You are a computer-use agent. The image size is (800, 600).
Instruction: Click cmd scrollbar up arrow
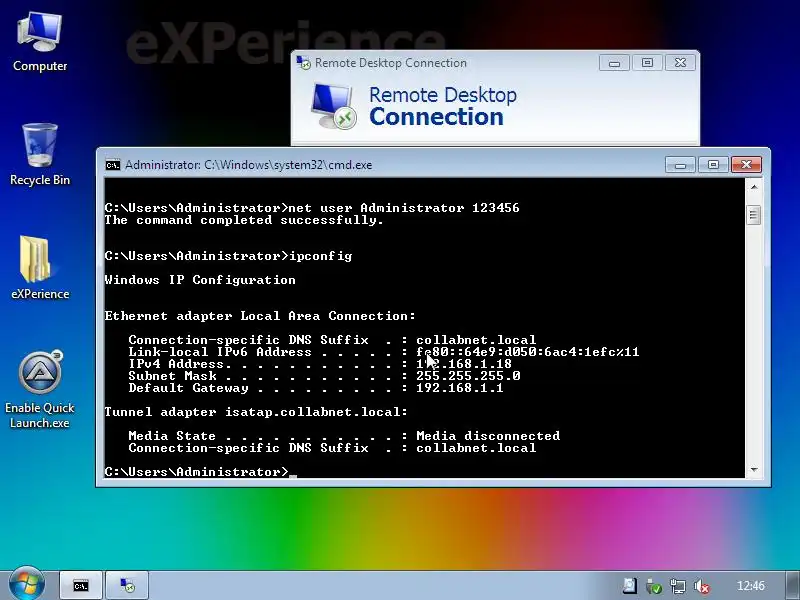754,187
